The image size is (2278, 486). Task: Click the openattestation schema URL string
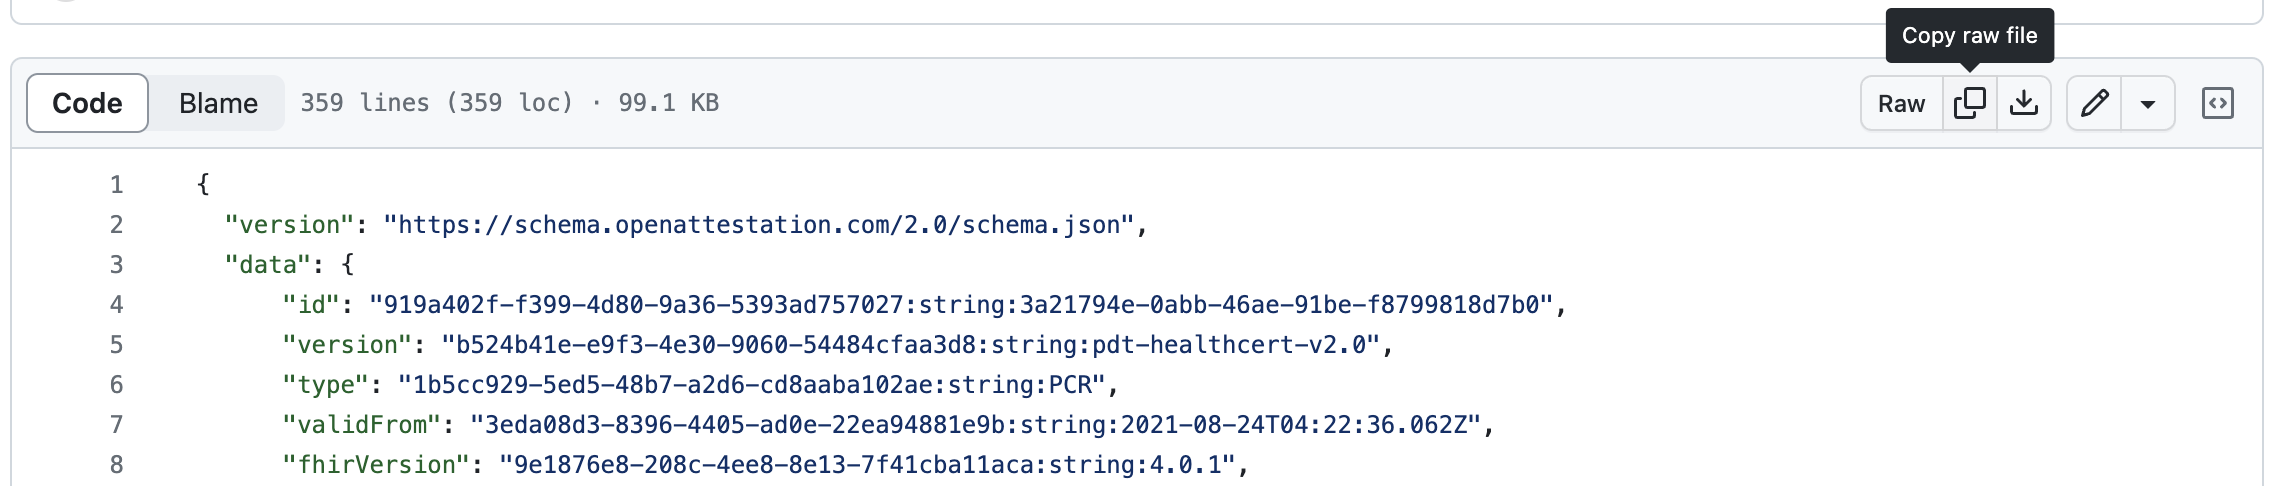coord(765,225)
